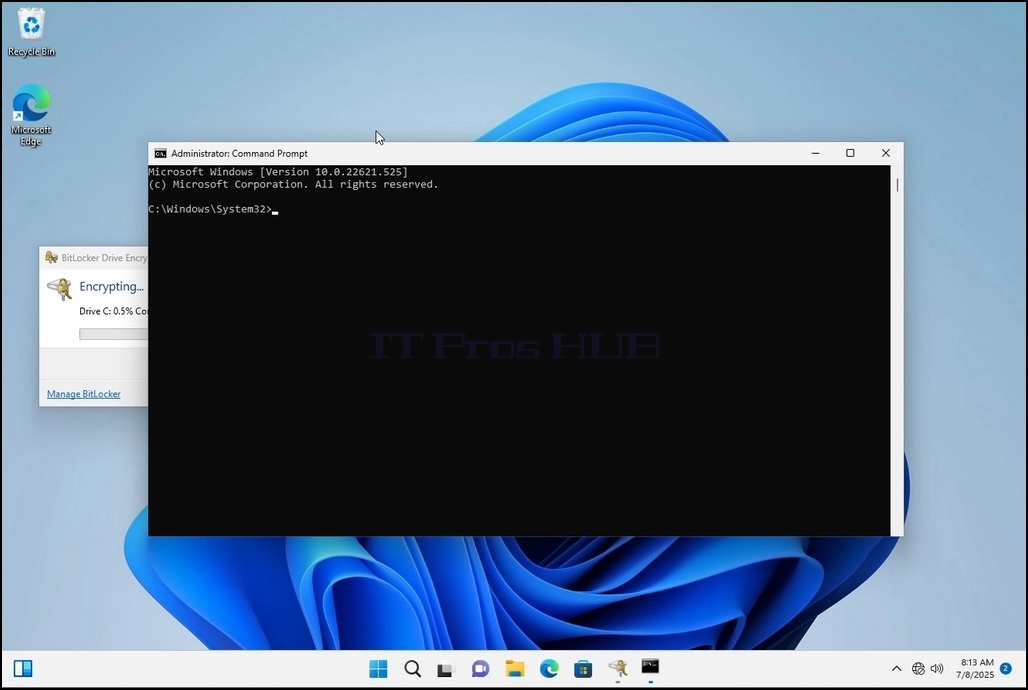This screenshot has width=1028, height=690.
Task: Open Microsoft Store from the taskbar
Action: [x=583, y=669]
